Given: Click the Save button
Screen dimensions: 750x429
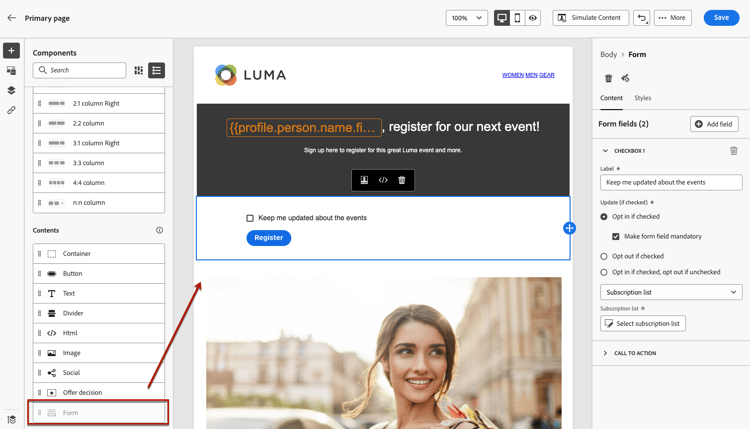Looking at the screenshot, I should (x=721, y=18).
